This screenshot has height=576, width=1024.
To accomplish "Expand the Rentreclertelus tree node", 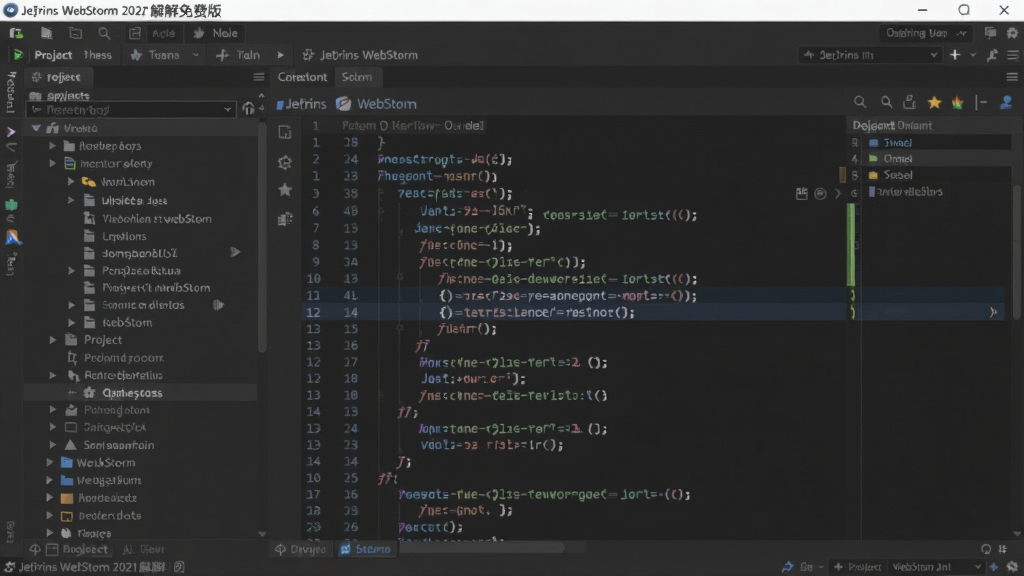I will pyautogui.click(x=53, y=376).
